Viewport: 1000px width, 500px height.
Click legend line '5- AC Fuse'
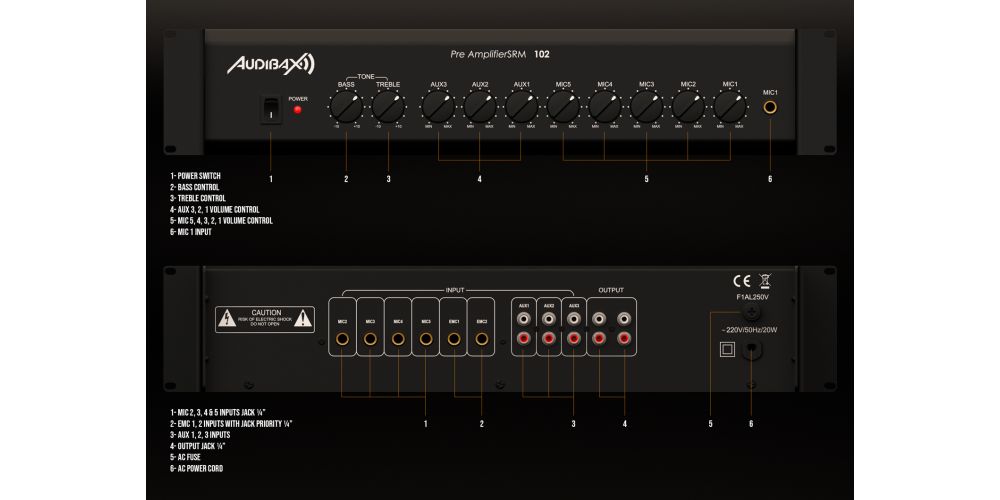click(185, 457)
